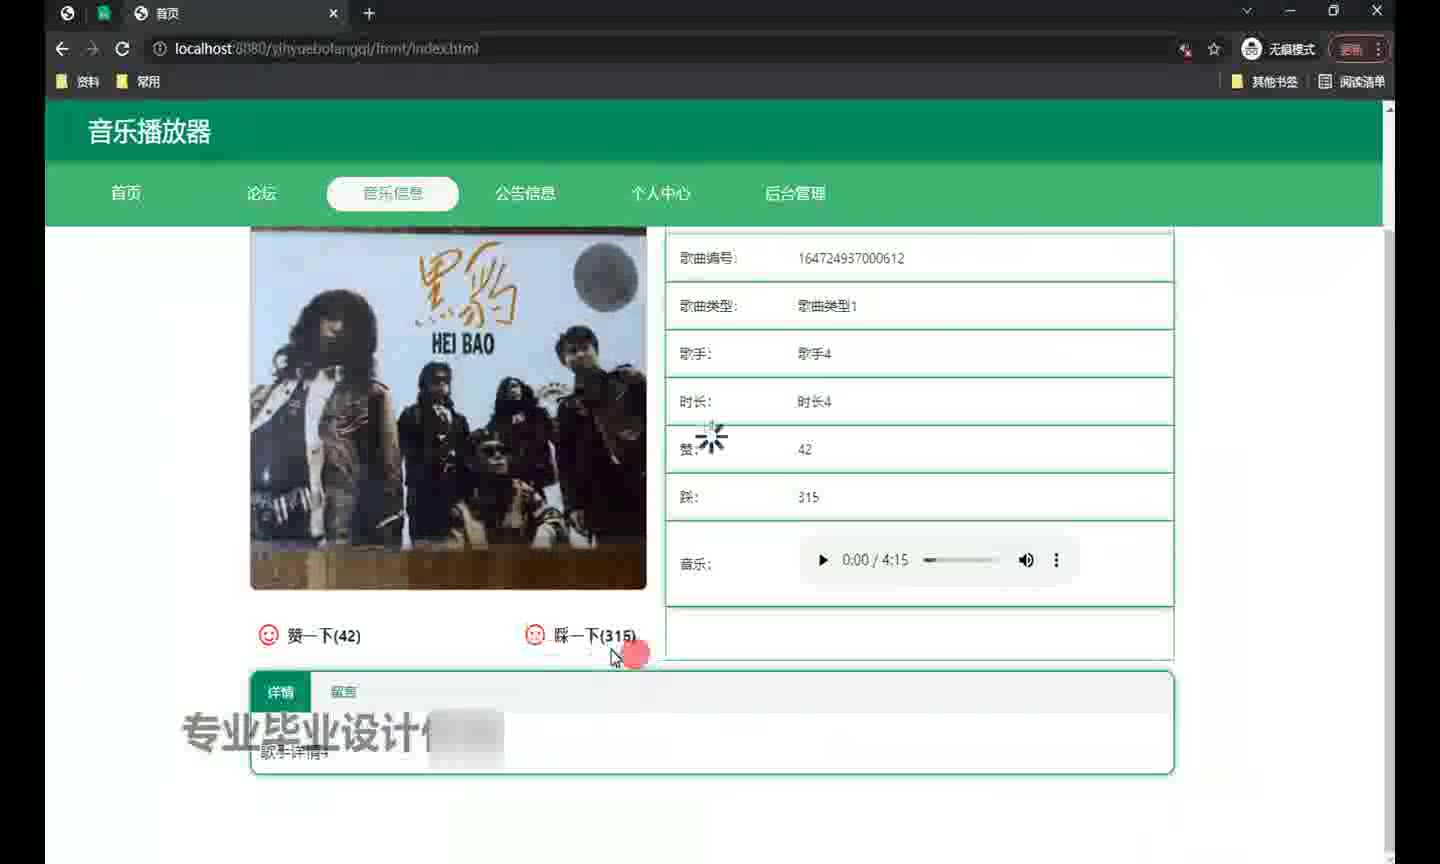Screen dimensions: 1440x864
Task: Close the 首页 browser tab
Action: [x=333, y=13]
